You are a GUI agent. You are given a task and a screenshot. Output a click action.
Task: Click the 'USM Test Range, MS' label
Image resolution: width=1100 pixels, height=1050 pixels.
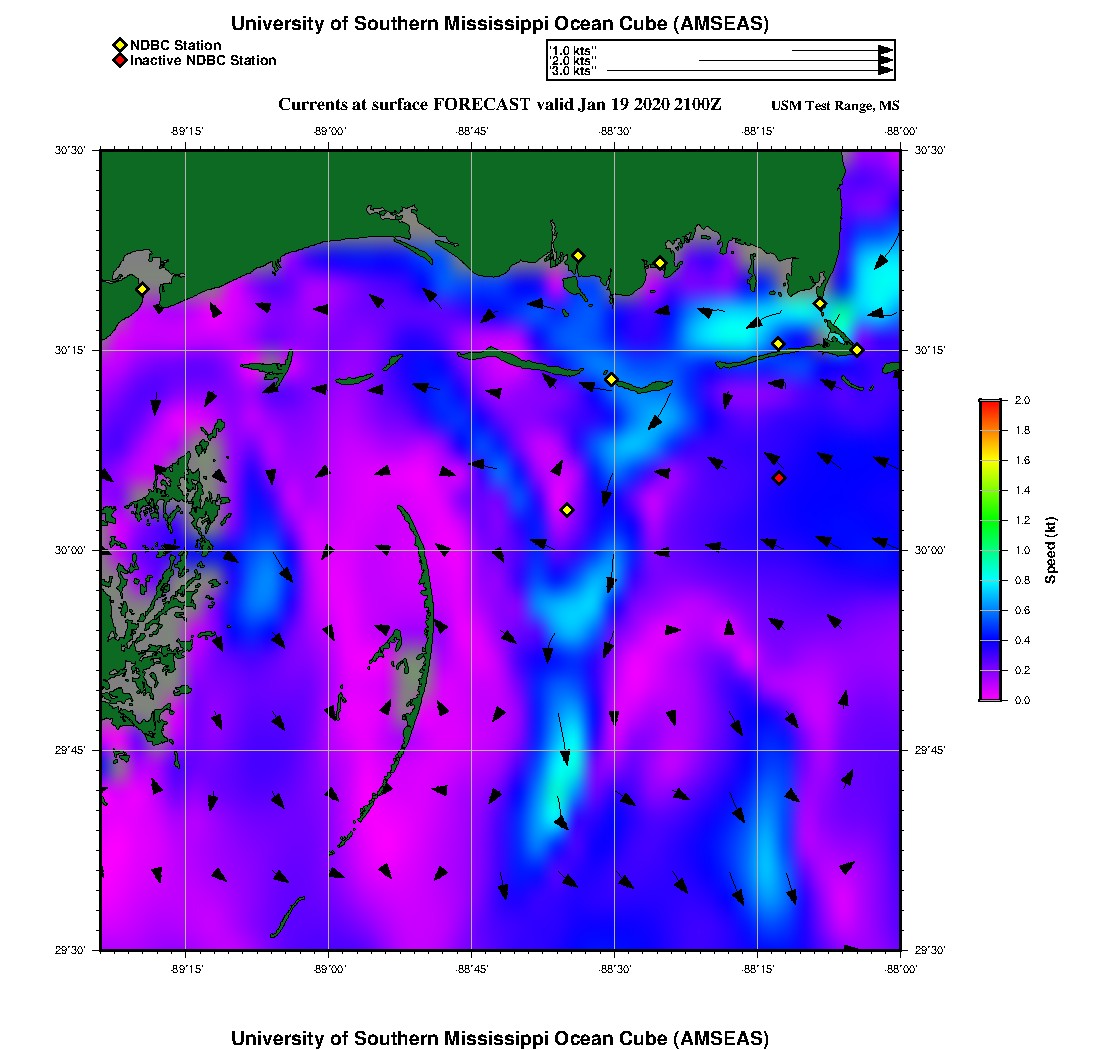pos(835,106)
